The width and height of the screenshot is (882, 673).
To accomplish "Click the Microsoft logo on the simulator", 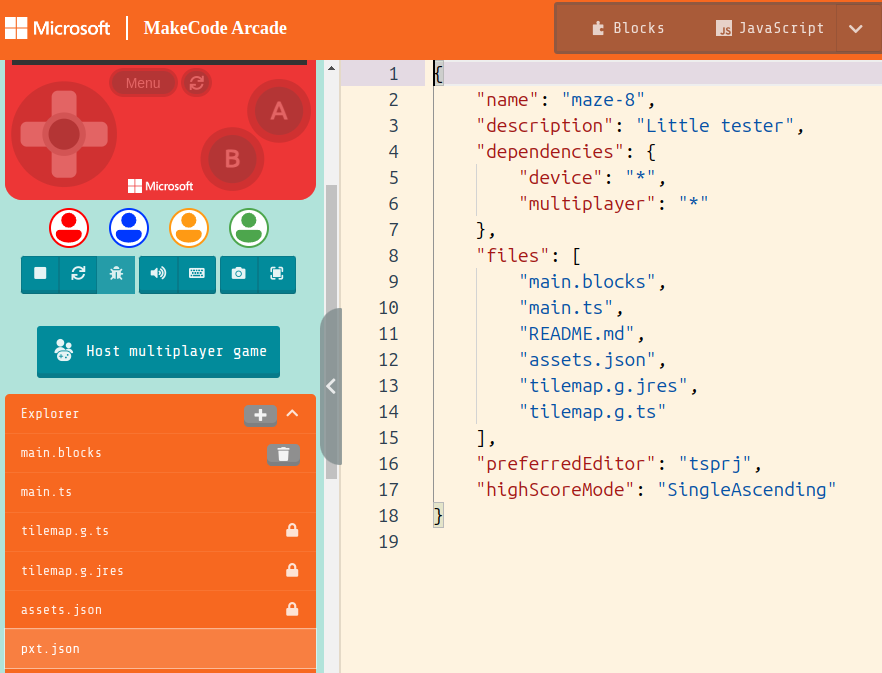I will pos(160,186).
